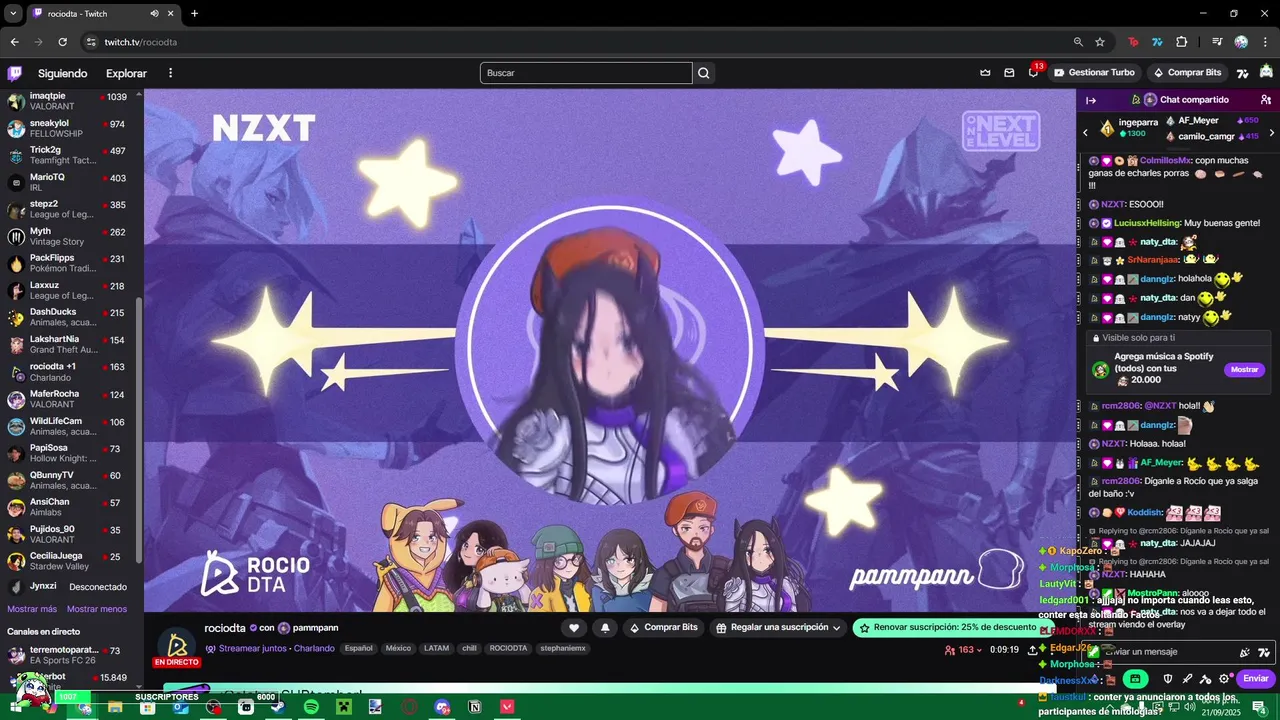Go to previous leaderboard entry arrow

(x=1086, y=132)
